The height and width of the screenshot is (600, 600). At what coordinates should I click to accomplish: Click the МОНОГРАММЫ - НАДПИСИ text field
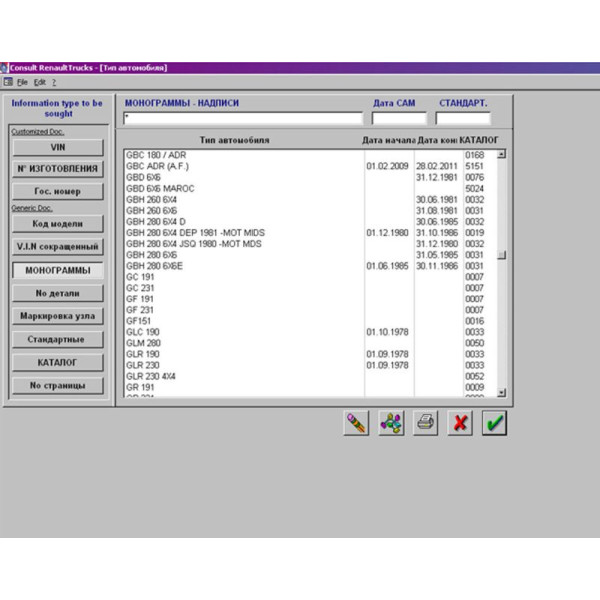click(242, 118)
